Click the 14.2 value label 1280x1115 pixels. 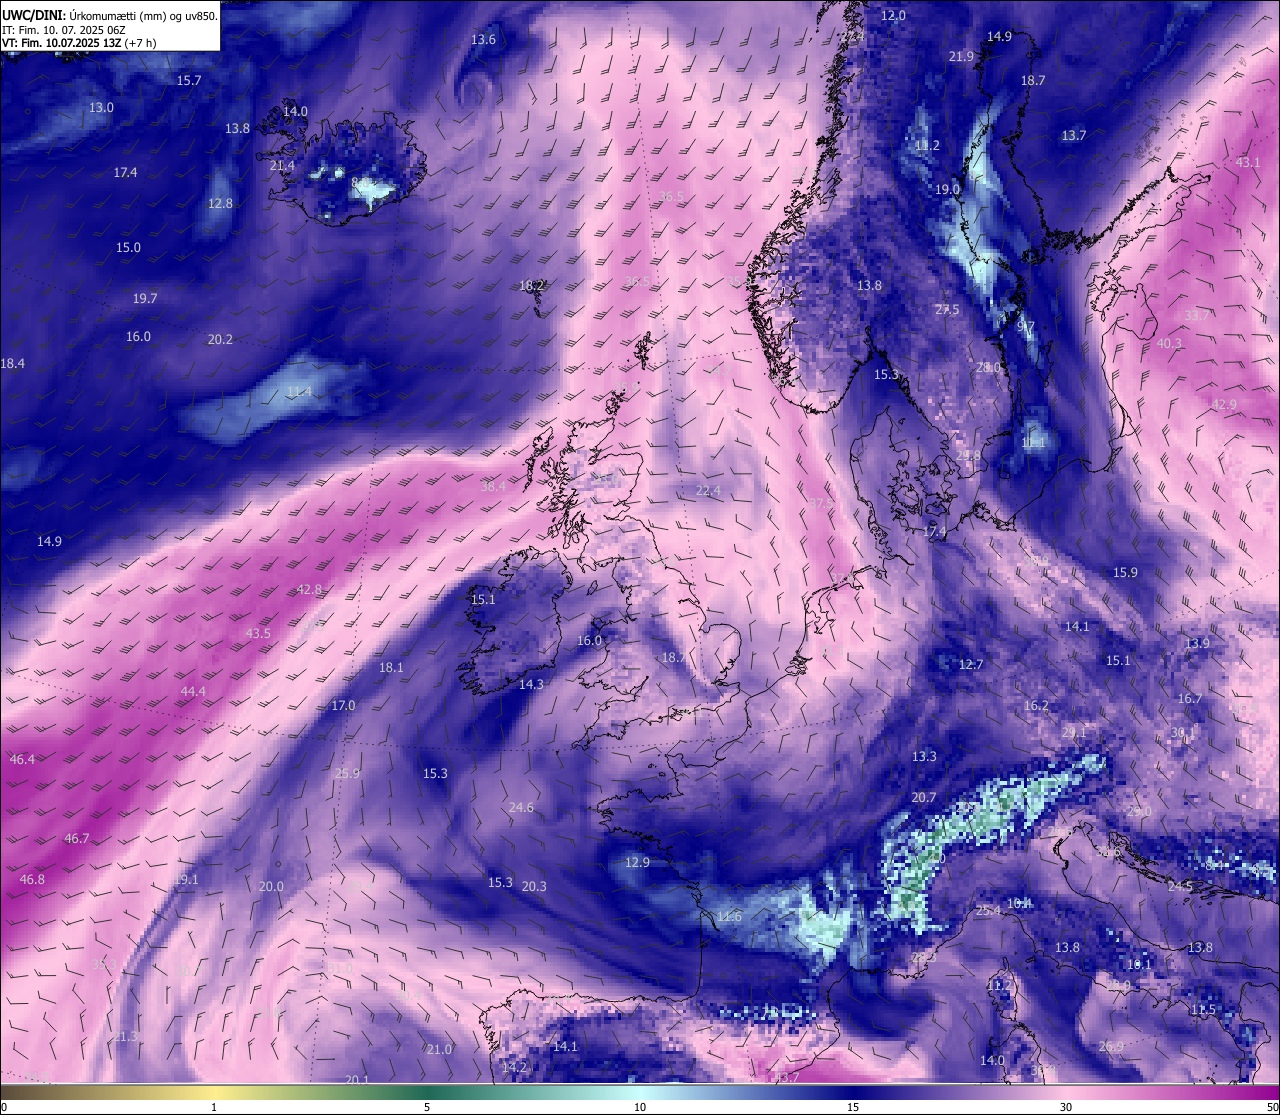tap(514, 1067)
